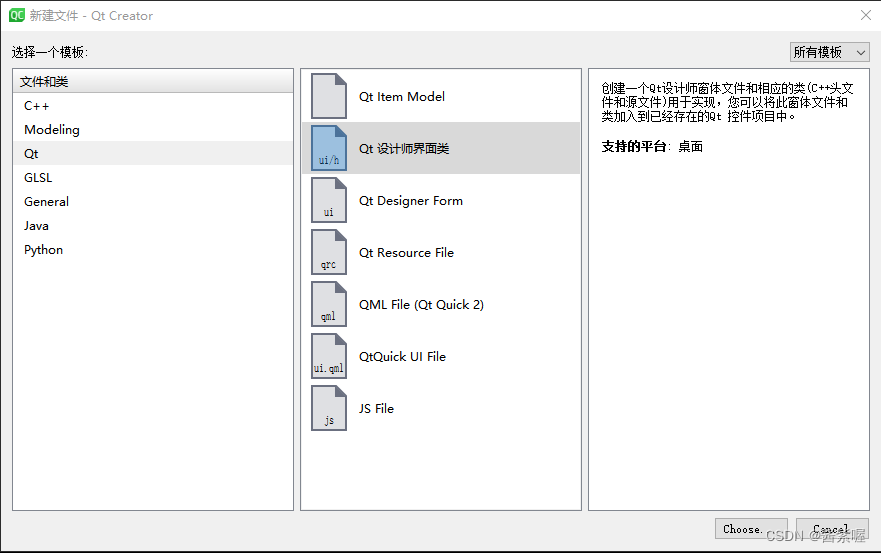Choose the Qt Item Model template label
This screenshot has width=881, height=553.
pos(402,97)
